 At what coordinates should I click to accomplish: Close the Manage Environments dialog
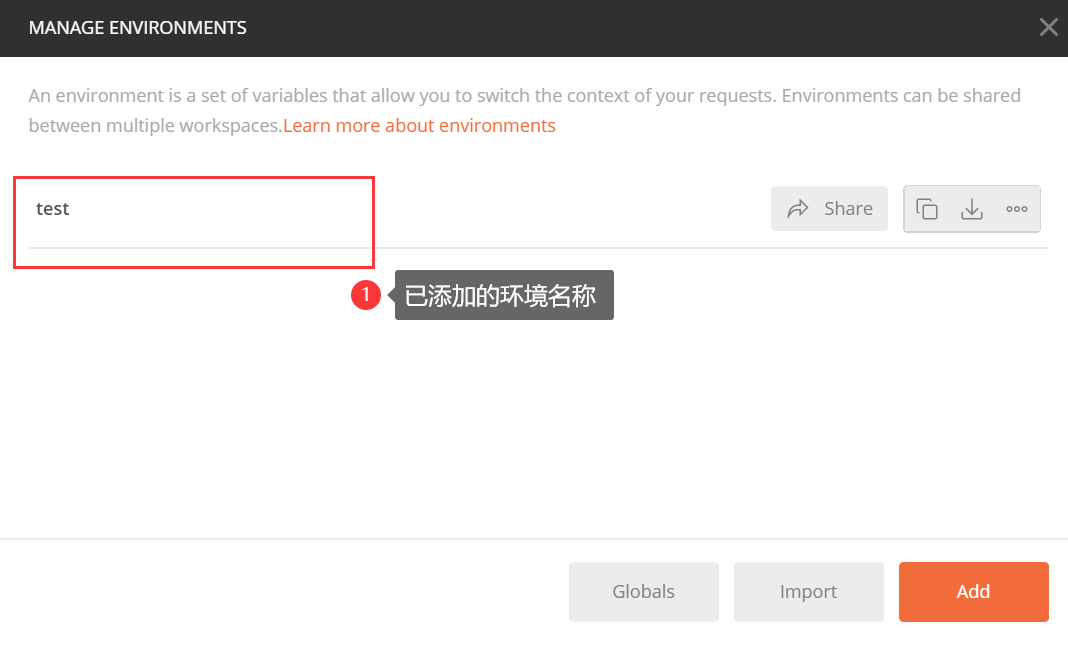pos(1049,27)
